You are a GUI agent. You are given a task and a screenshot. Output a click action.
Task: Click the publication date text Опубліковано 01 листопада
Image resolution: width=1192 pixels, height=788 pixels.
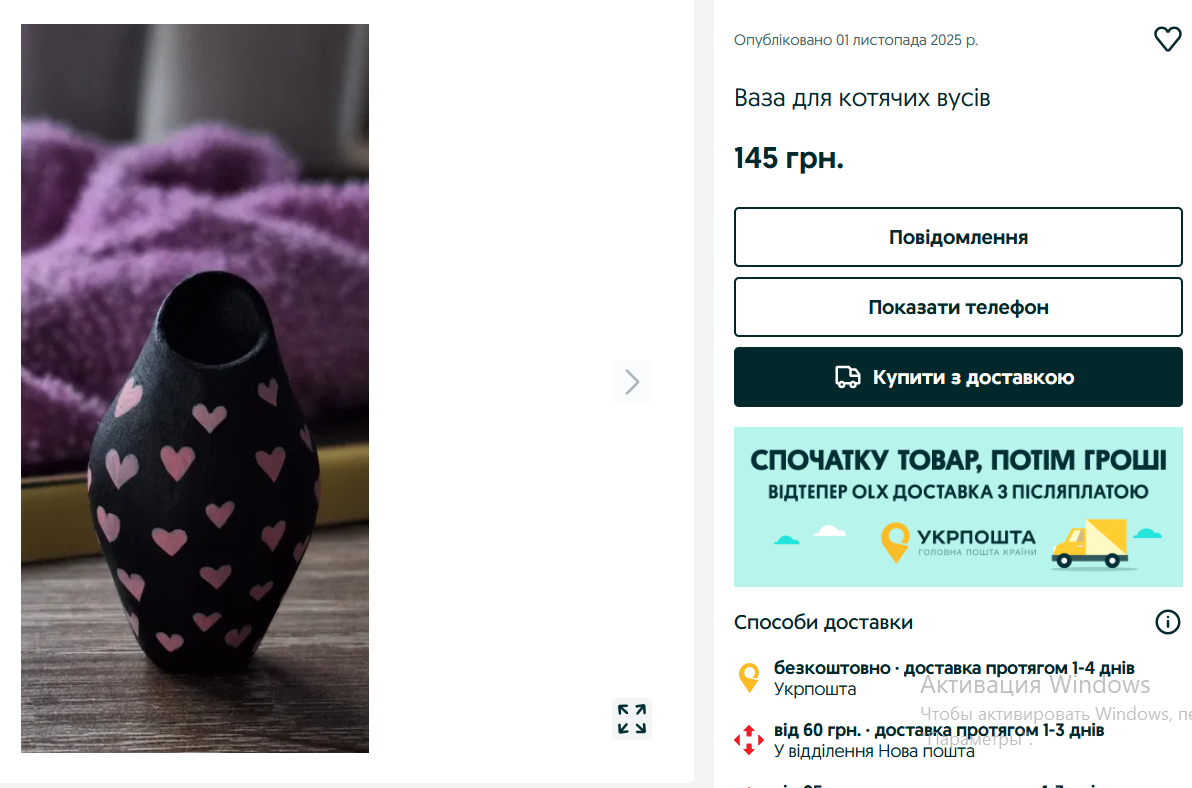(856, 40)
